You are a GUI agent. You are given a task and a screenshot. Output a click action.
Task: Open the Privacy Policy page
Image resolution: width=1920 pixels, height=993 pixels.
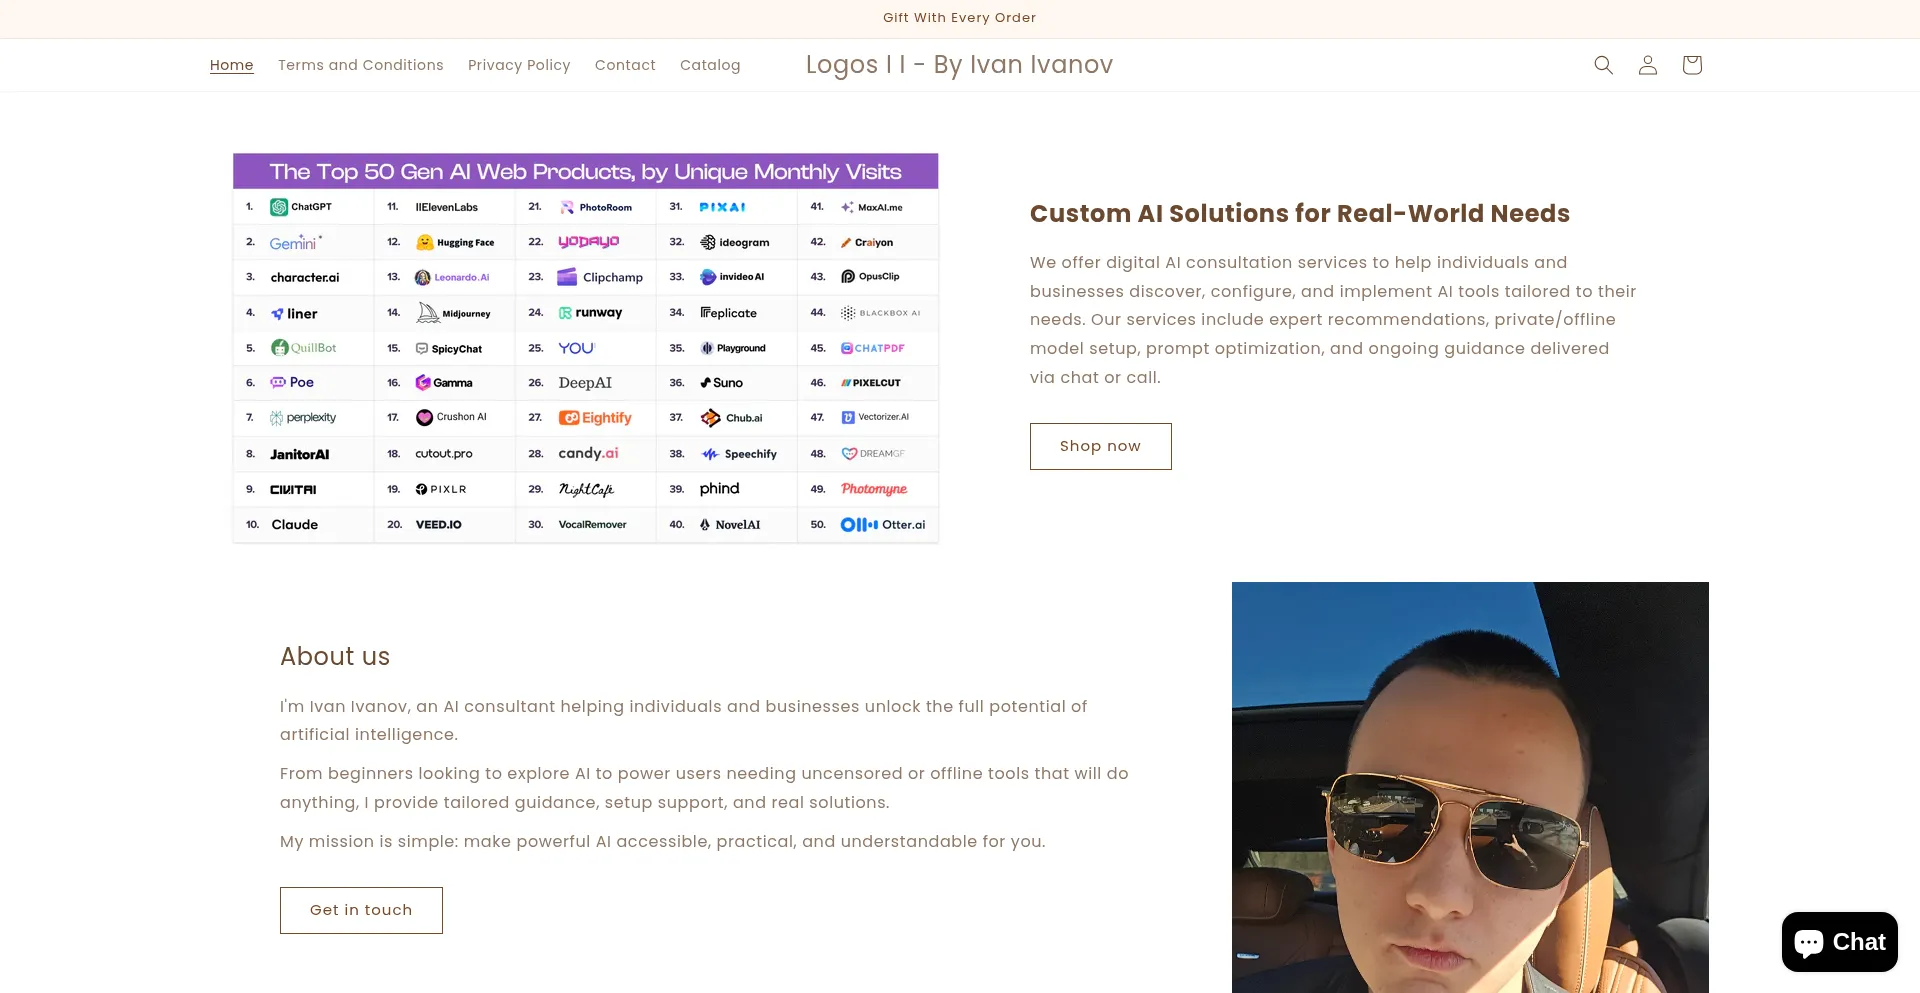coord(519,65)
